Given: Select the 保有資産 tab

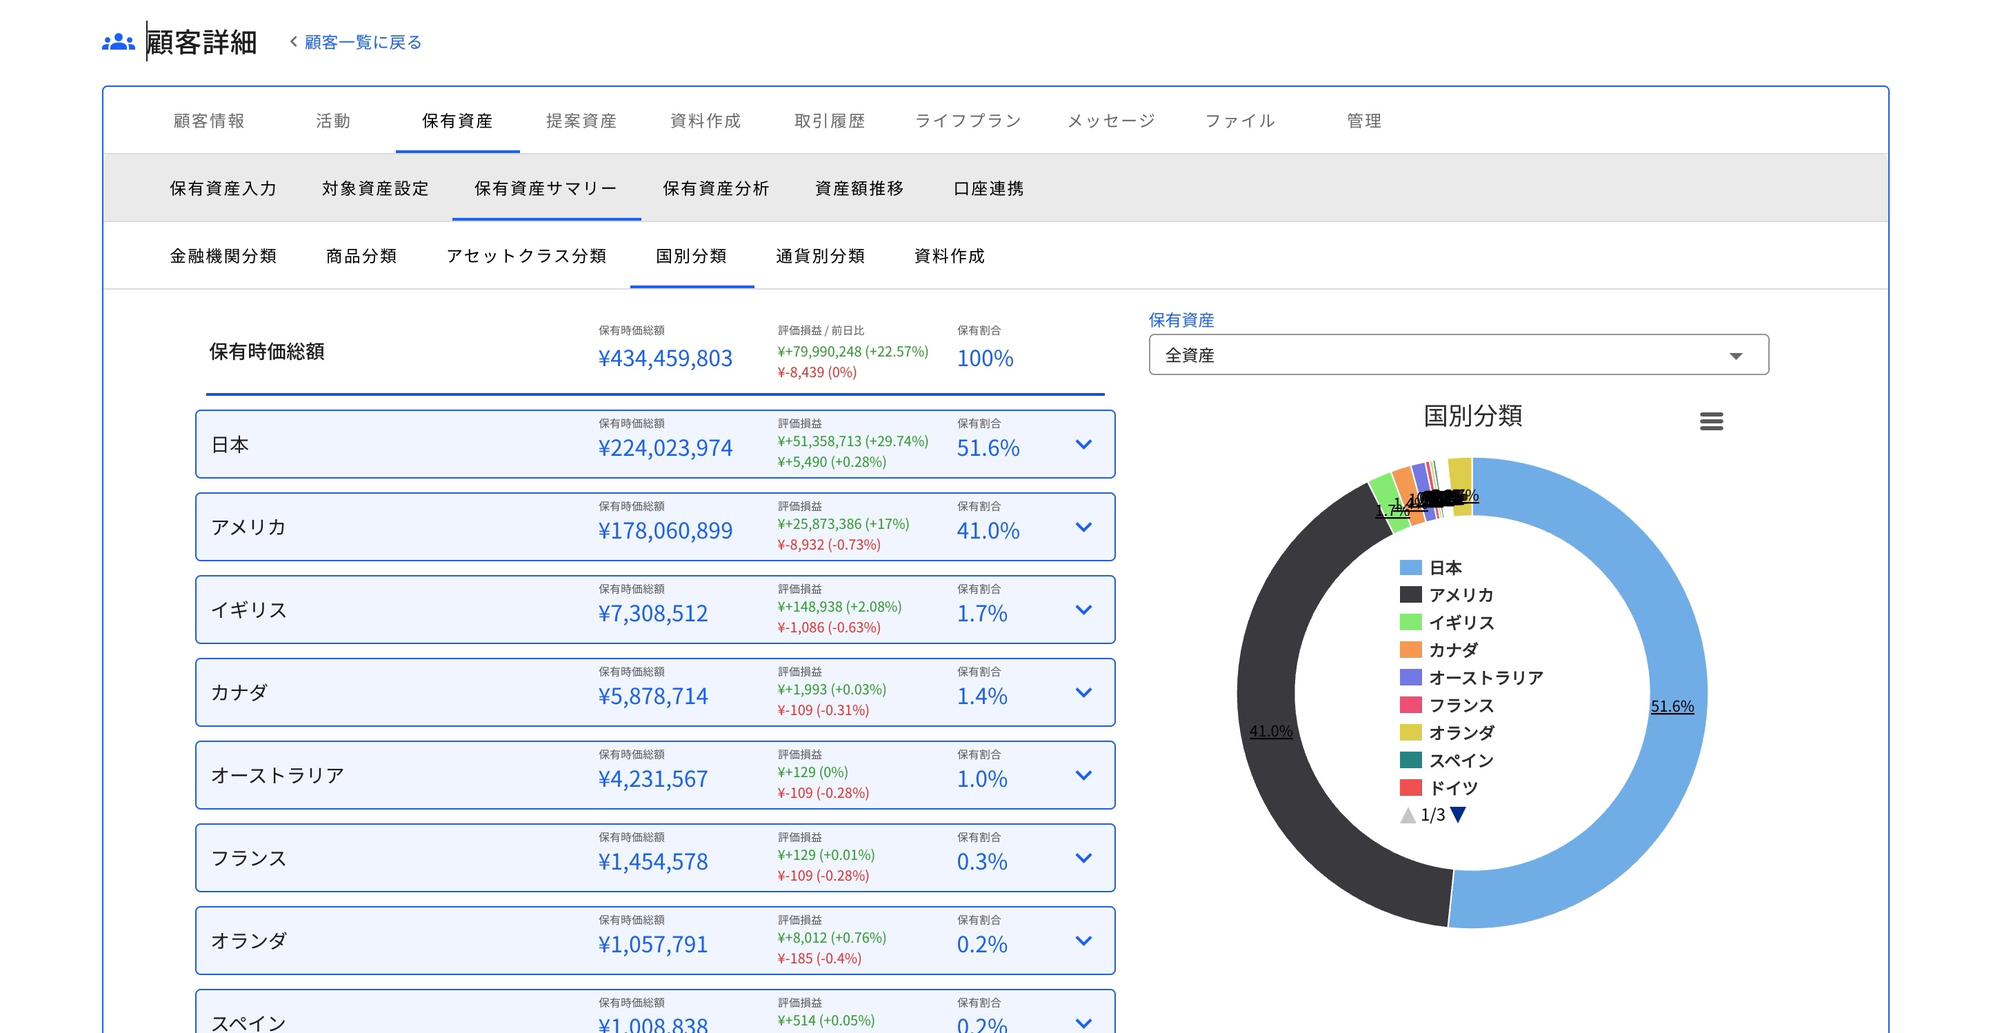Looking at the screenshot, I should (x=457, y=121).
